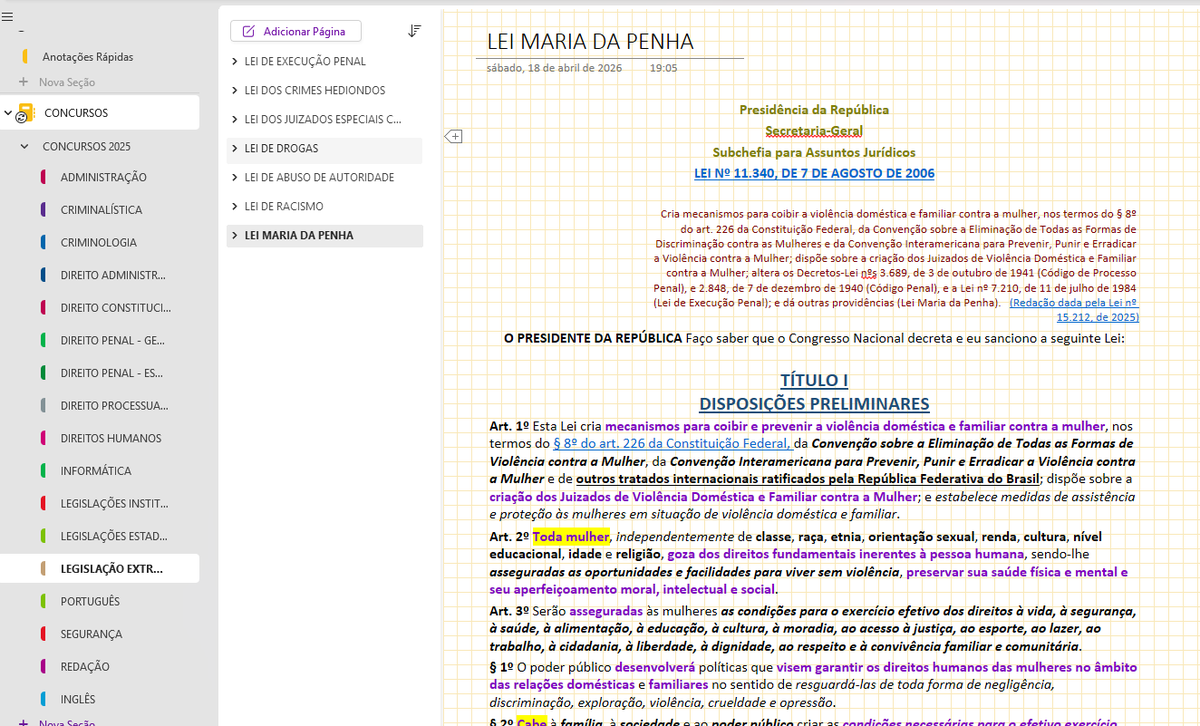1200x726 pixels.
Task: Click the sort pages icon
Action: 415,31
